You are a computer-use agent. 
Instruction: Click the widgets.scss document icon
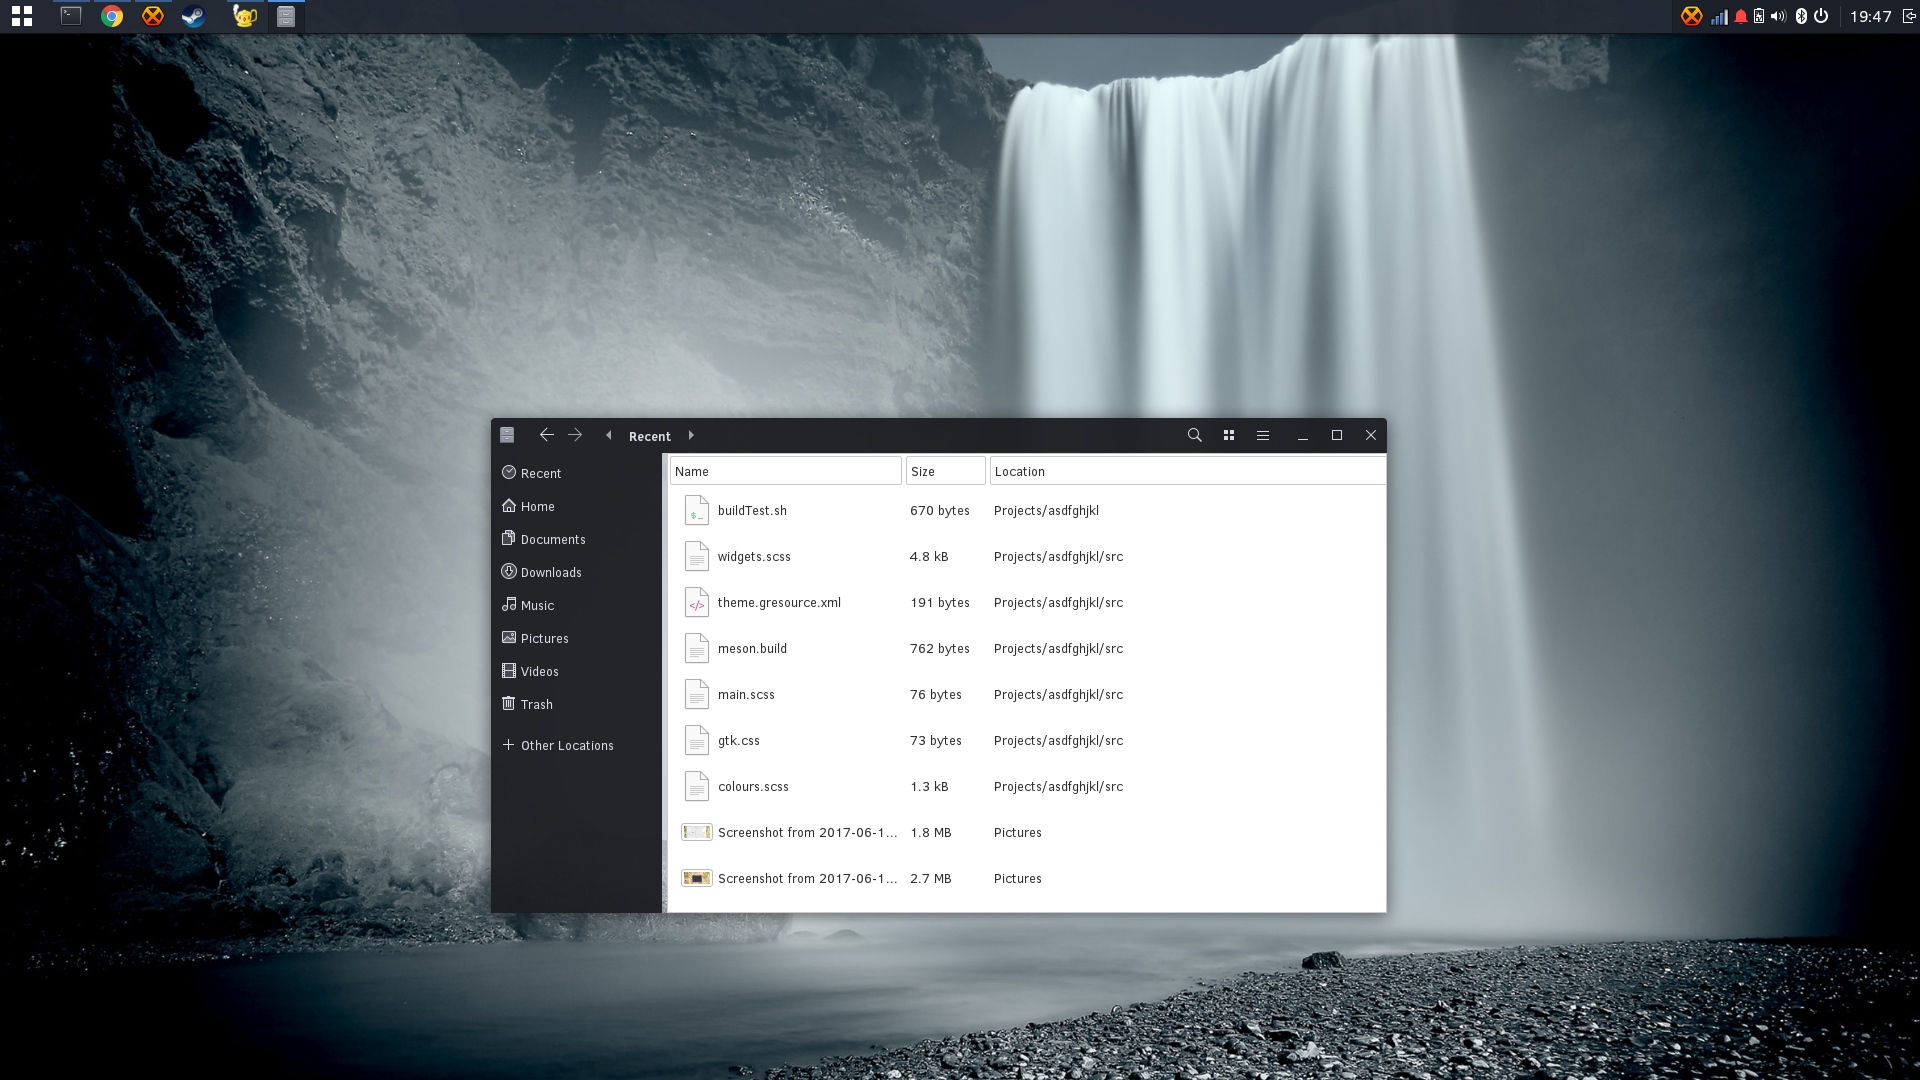[697, 556]
